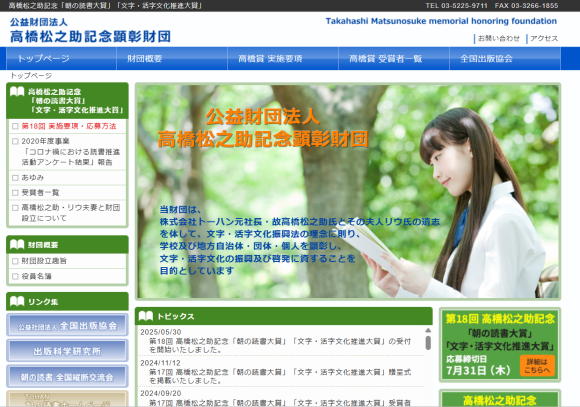The image size is (580, 407).
Task: Open the 高橋賞 実施要項 navigation tab
Action: (283, 58)
